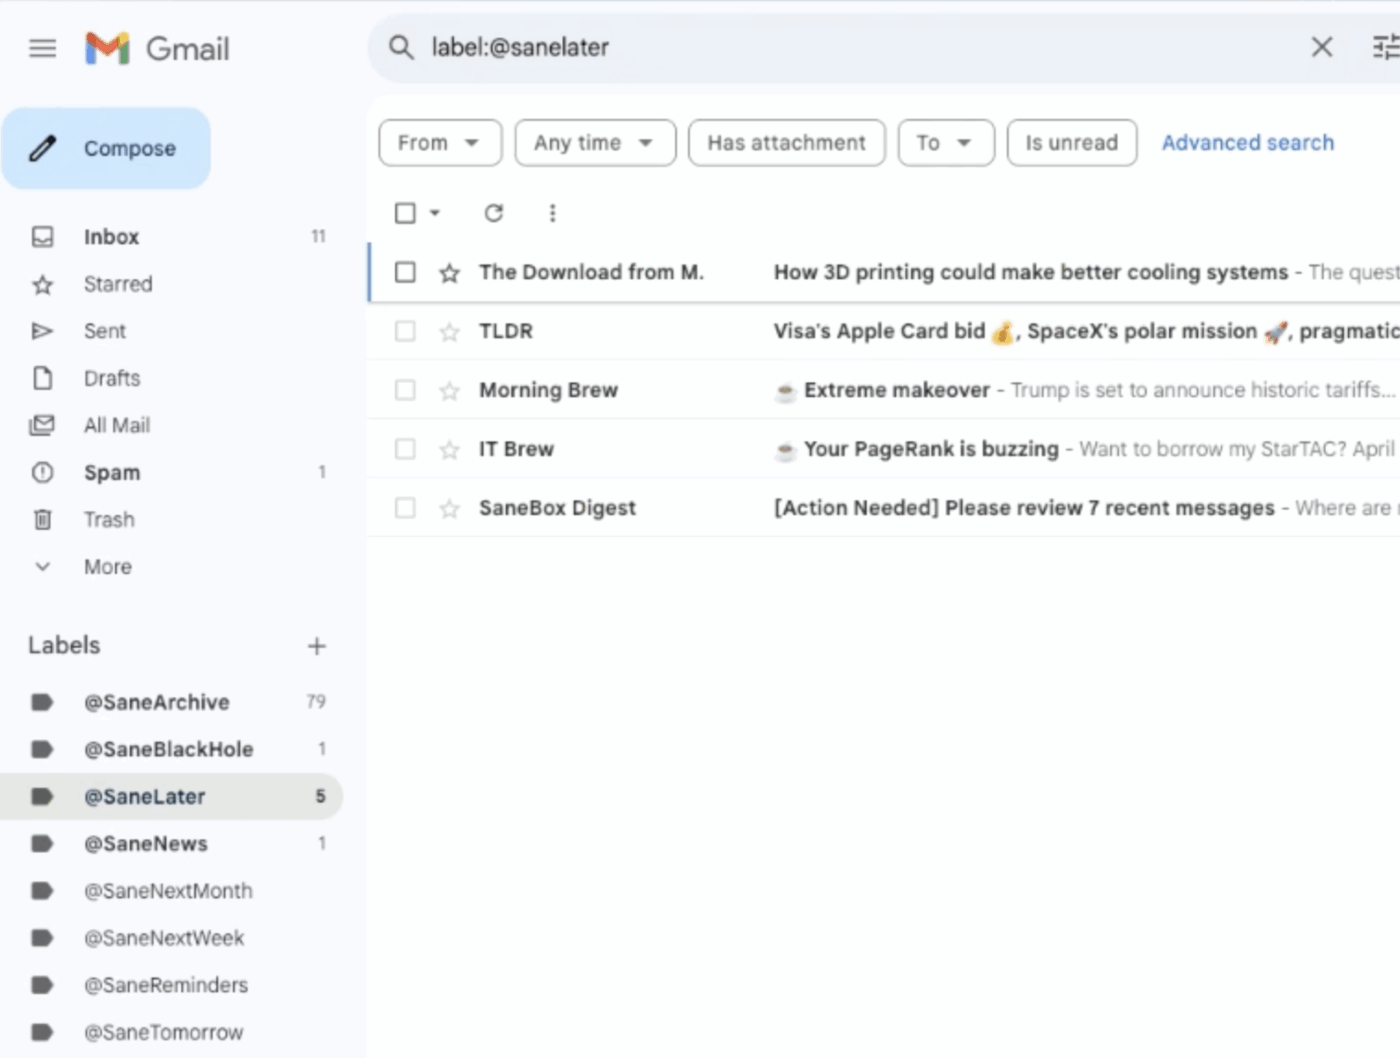Open How 3D printing could make better cooling email

coord(1030,272)
